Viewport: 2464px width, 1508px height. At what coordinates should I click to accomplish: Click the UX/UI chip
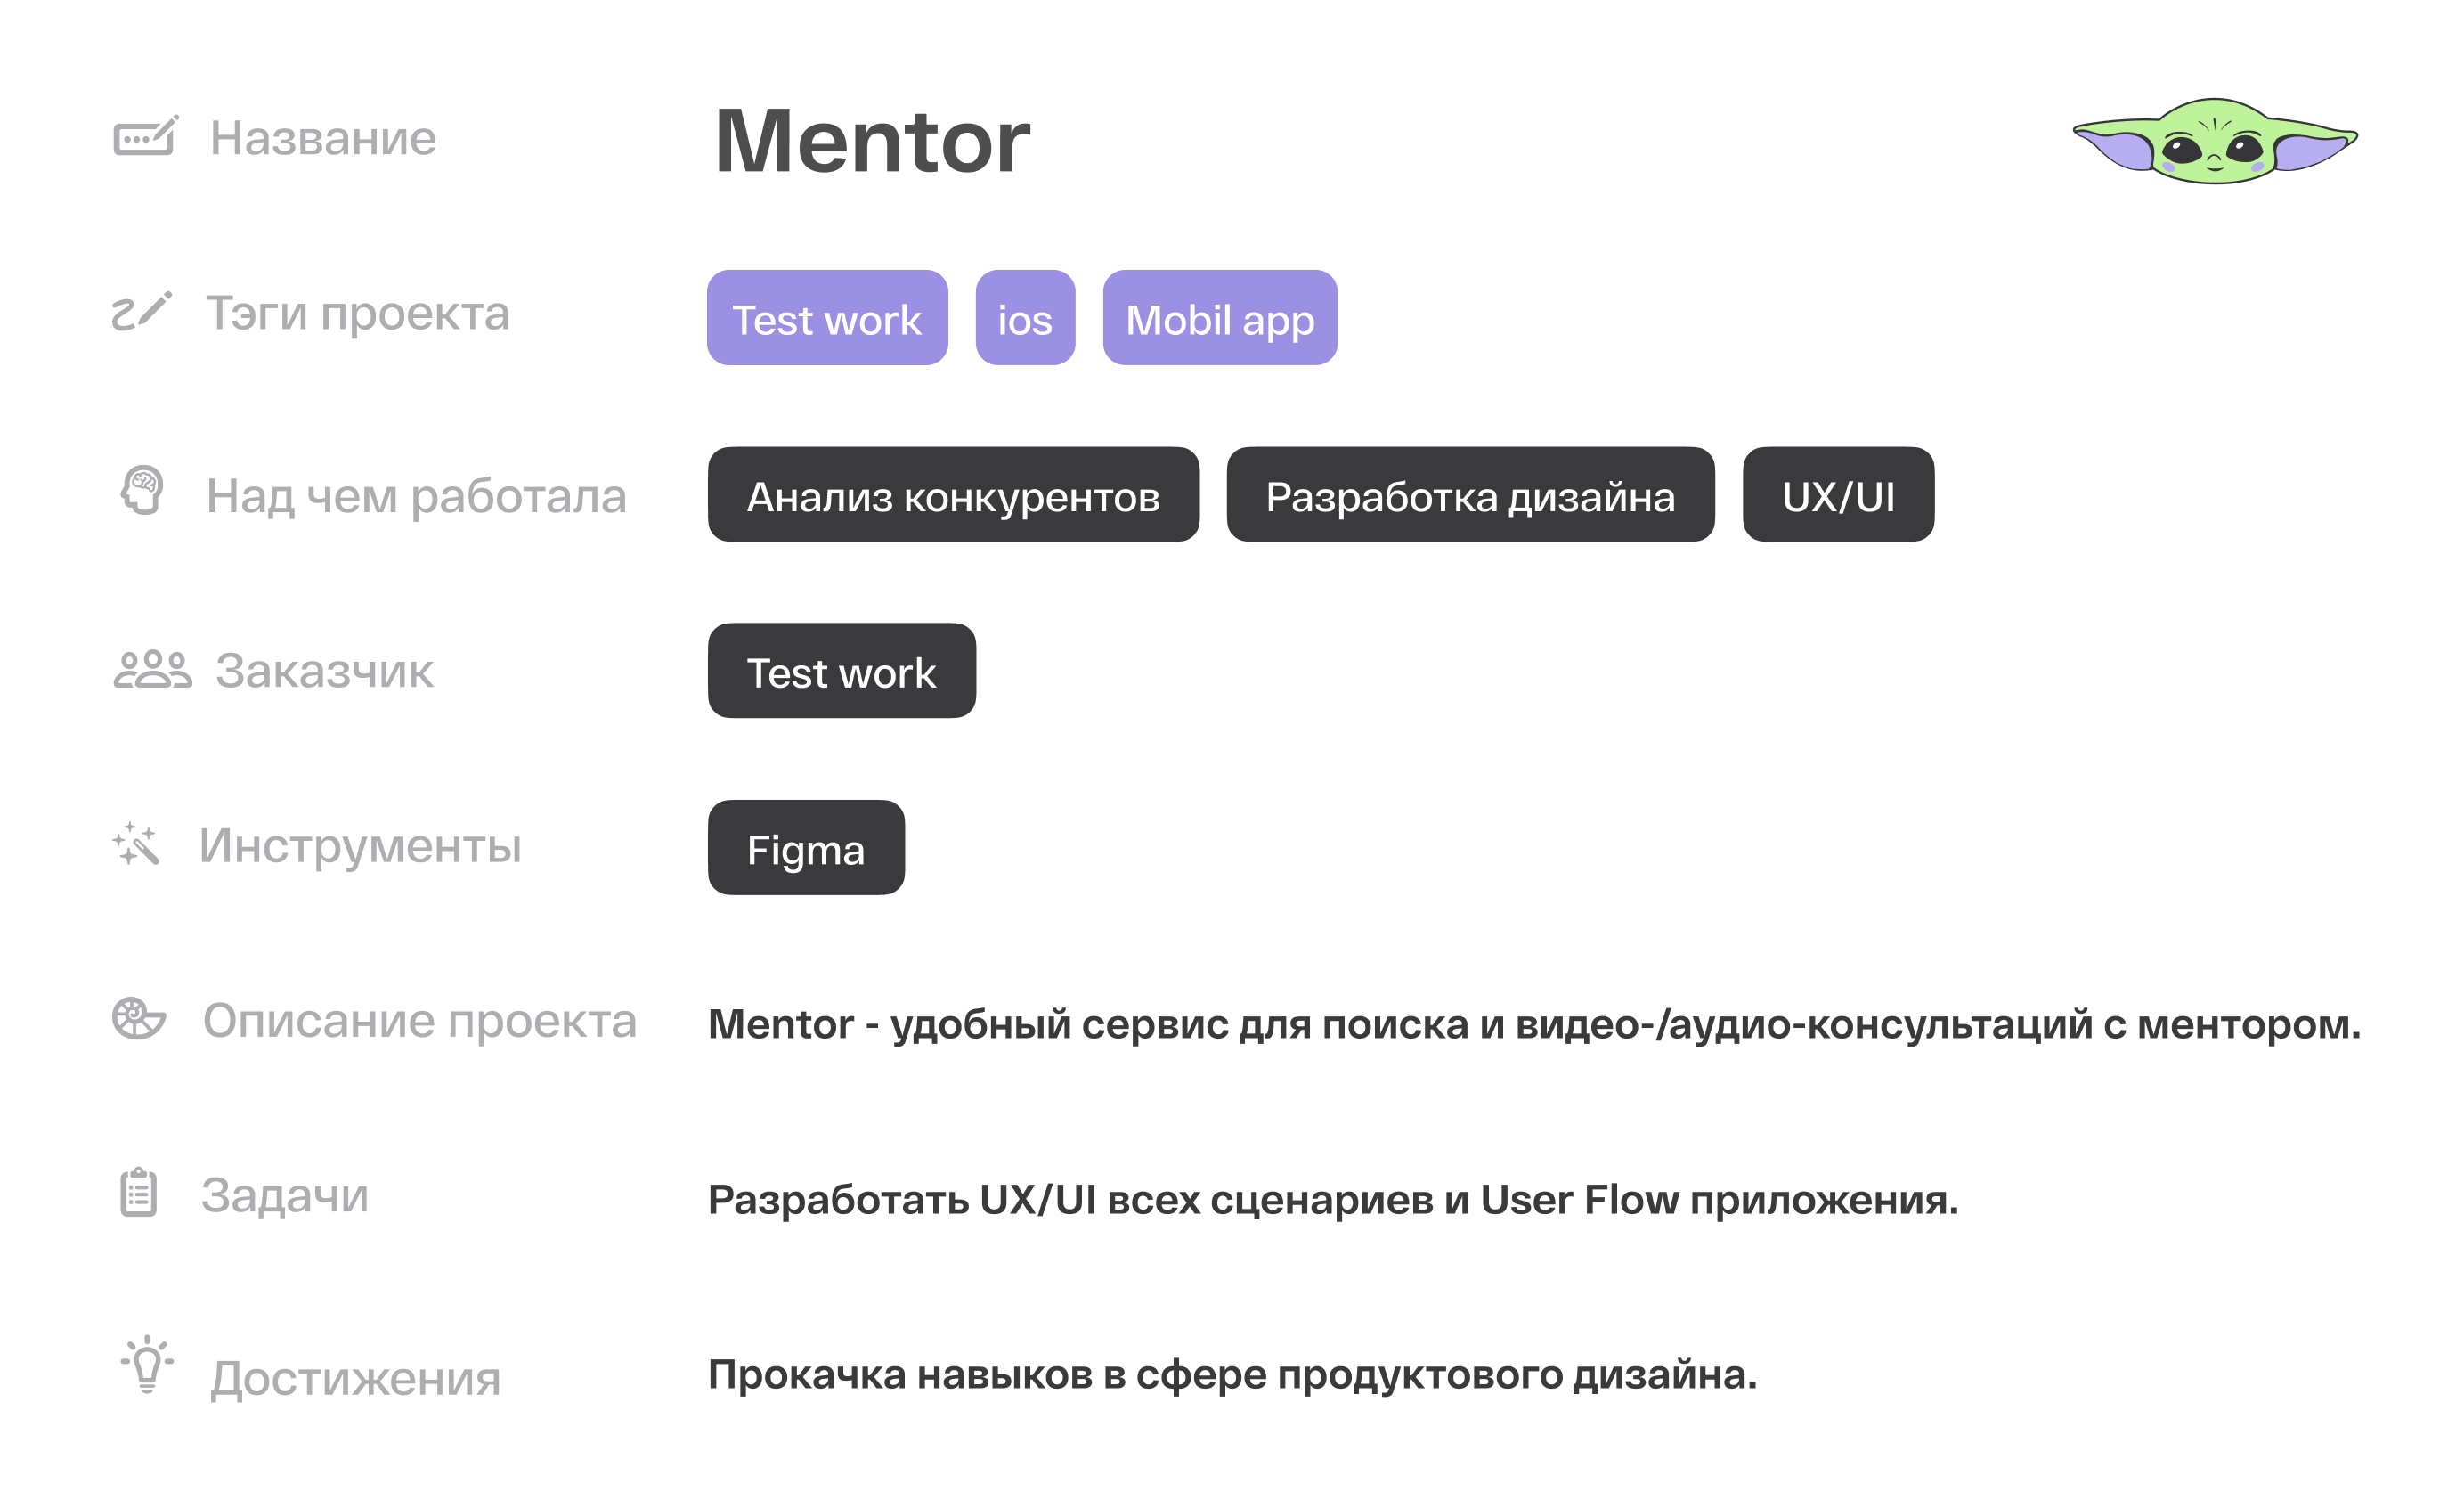1838,495
